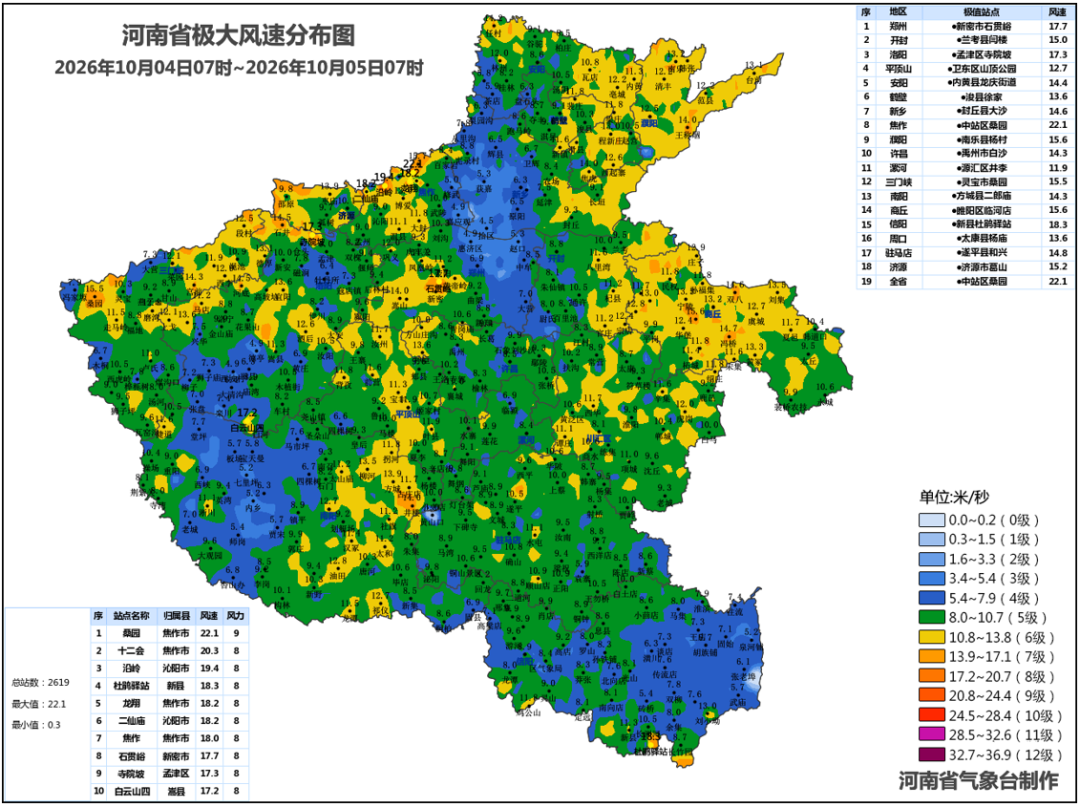Click the 0.3~1.5 (1级) legend color swatch

click(931, 539)
